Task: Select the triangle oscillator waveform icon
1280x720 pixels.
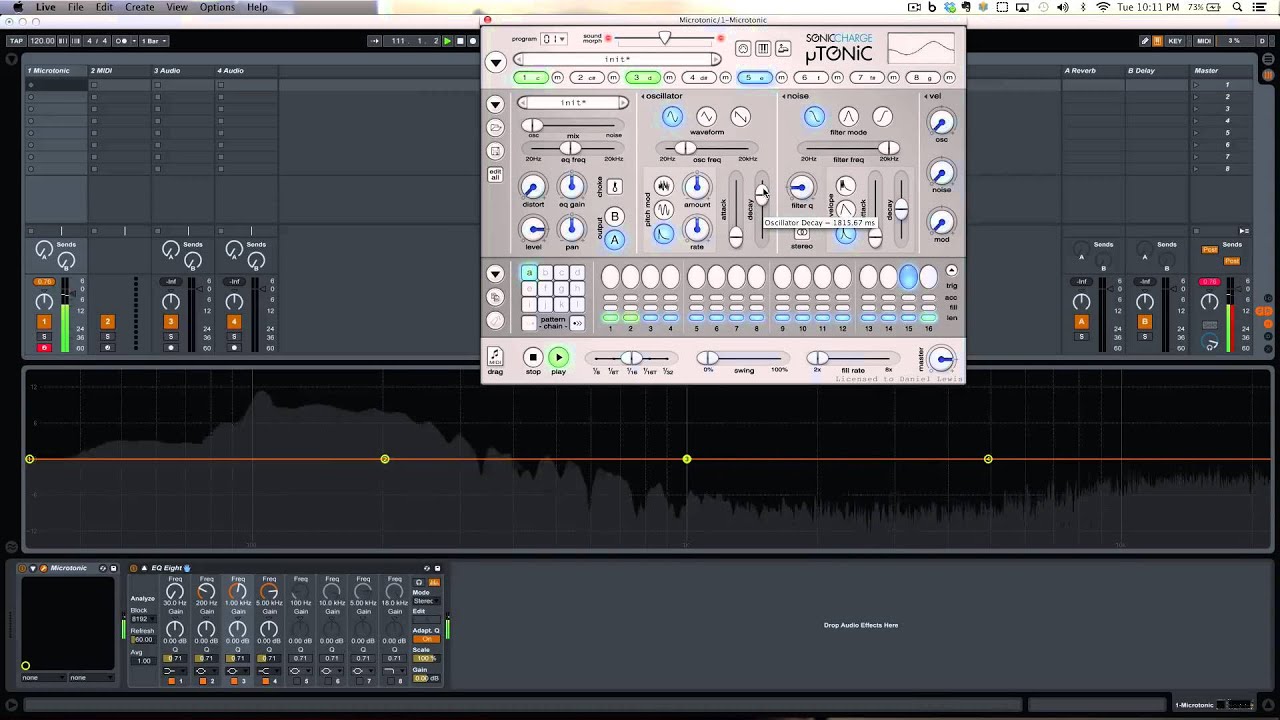Action: [x=706, y=117]
